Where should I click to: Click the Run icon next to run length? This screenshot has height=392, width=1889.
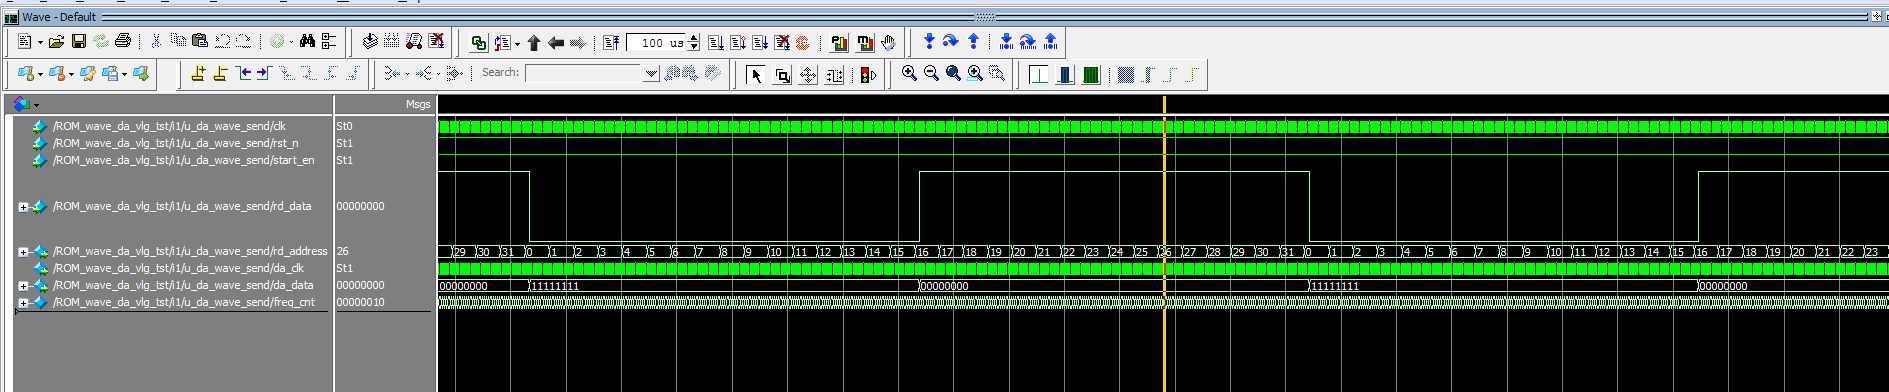(716, 43)
